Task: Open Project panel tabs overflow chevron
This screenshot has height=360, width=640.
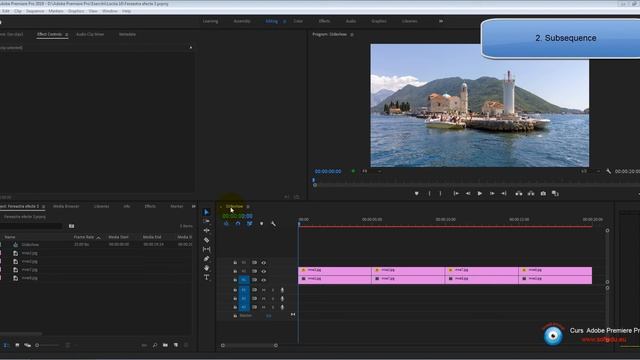Action: coord(193,207)
